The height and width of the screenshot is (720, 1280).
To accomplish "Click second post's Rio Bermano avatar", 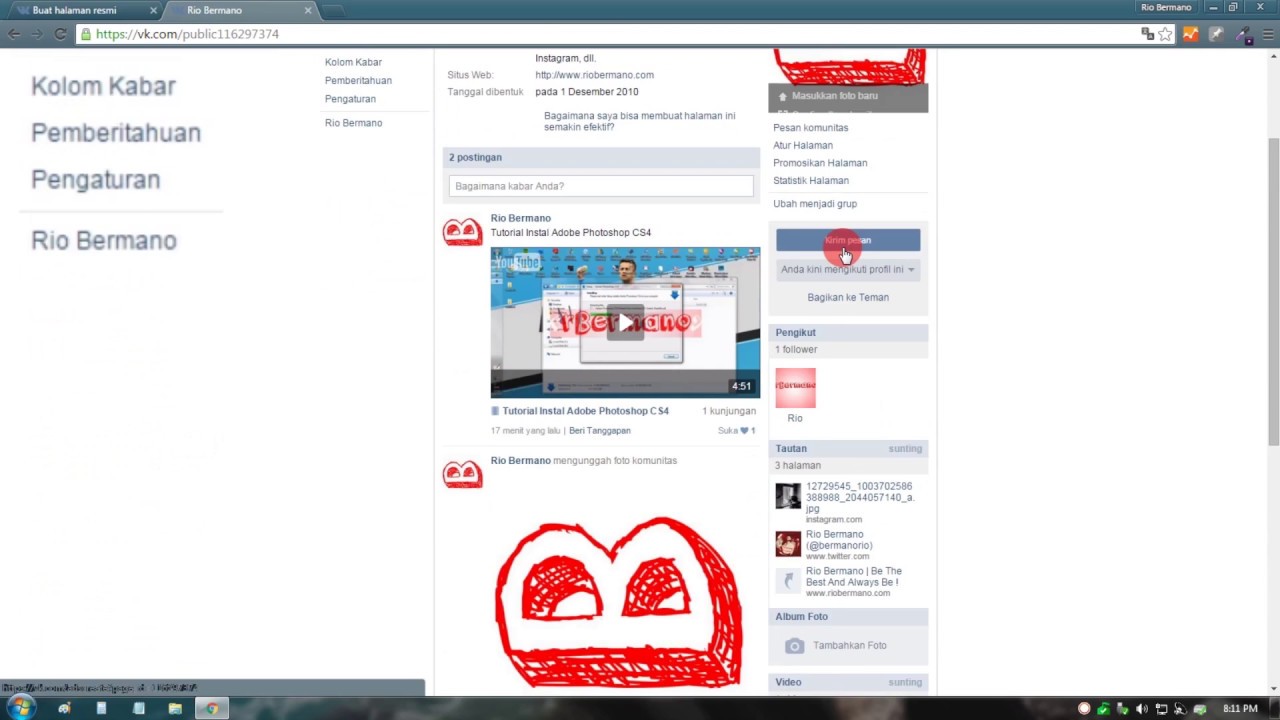I will (x=462, y=473).
